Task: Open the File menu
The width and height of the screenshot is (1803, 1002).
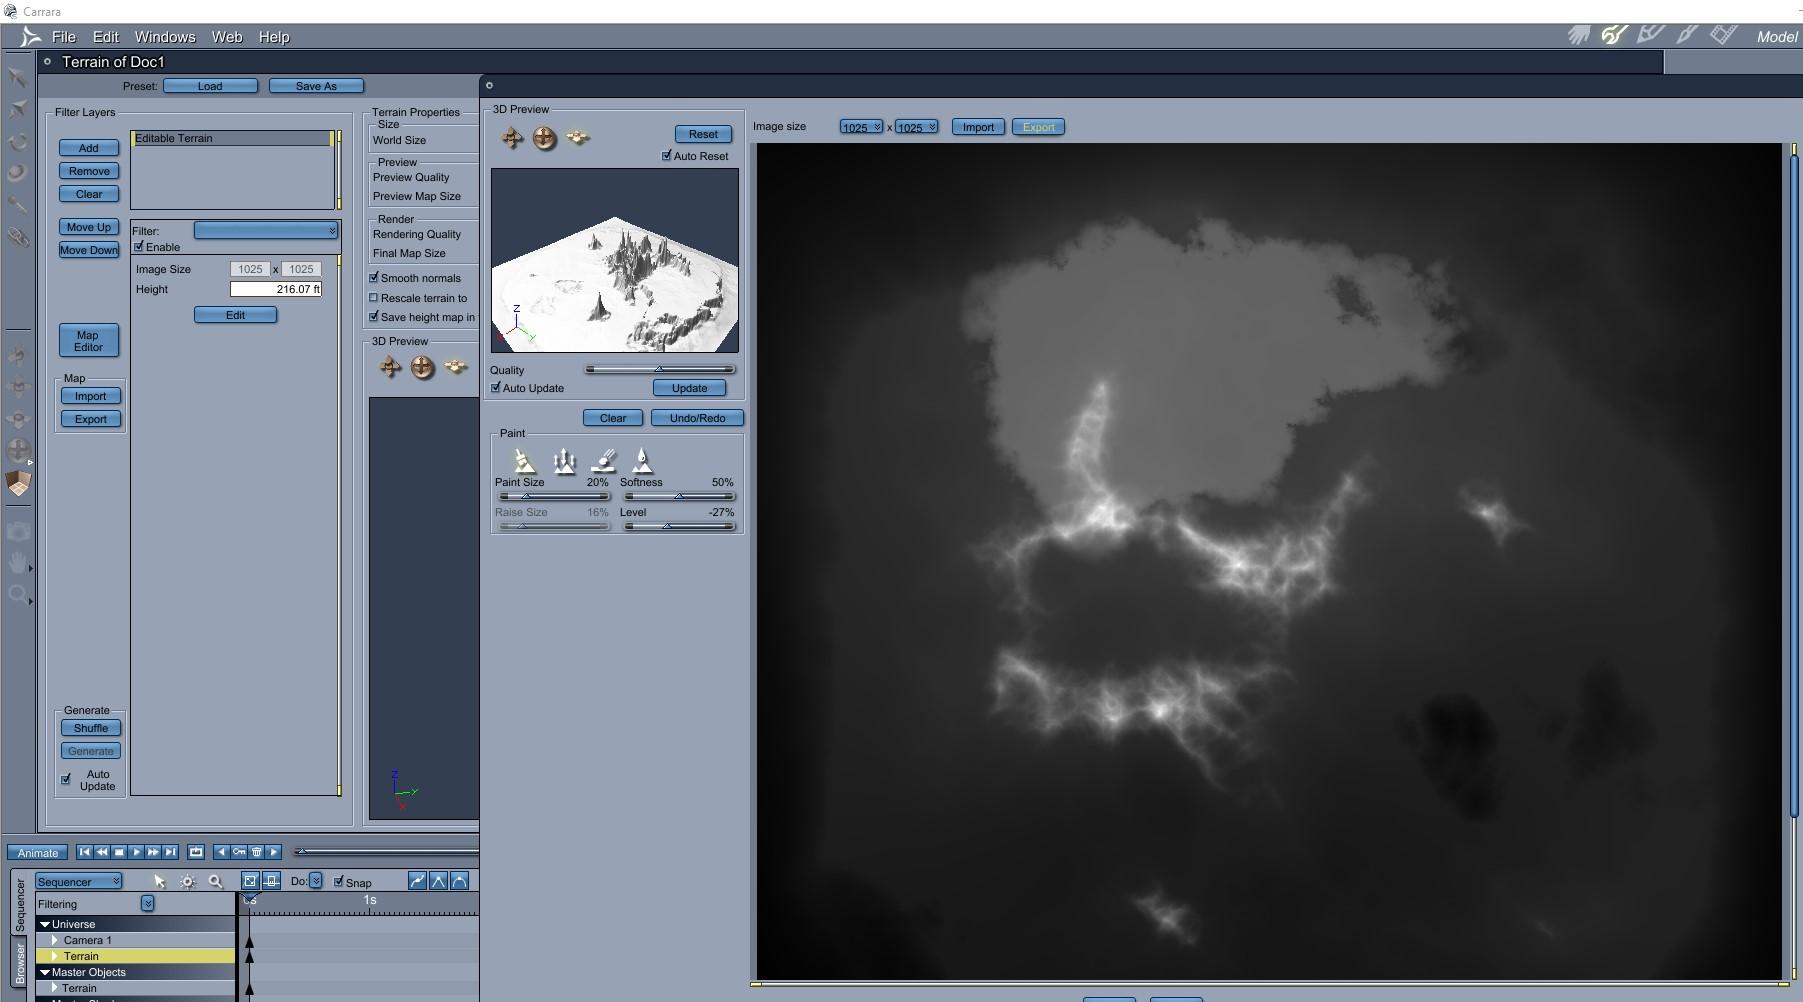Action: (x=64, y=37)
